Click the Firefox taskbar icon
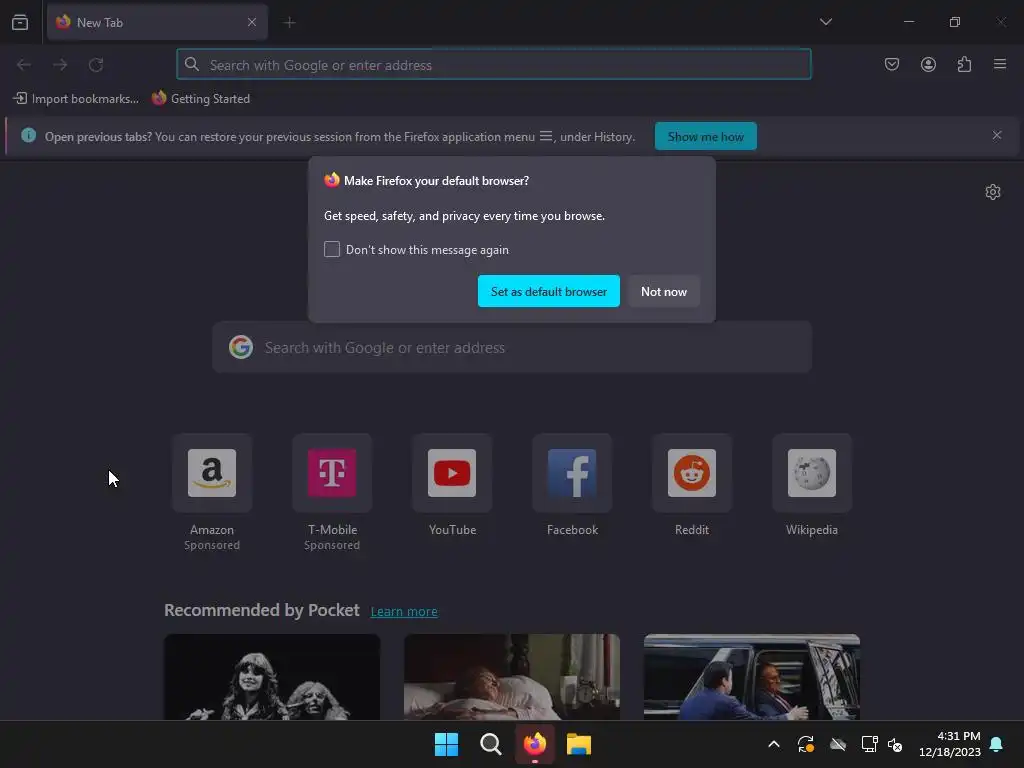Image resolution: width=1024 pixels, height=768 pixels. click(535, 744)
